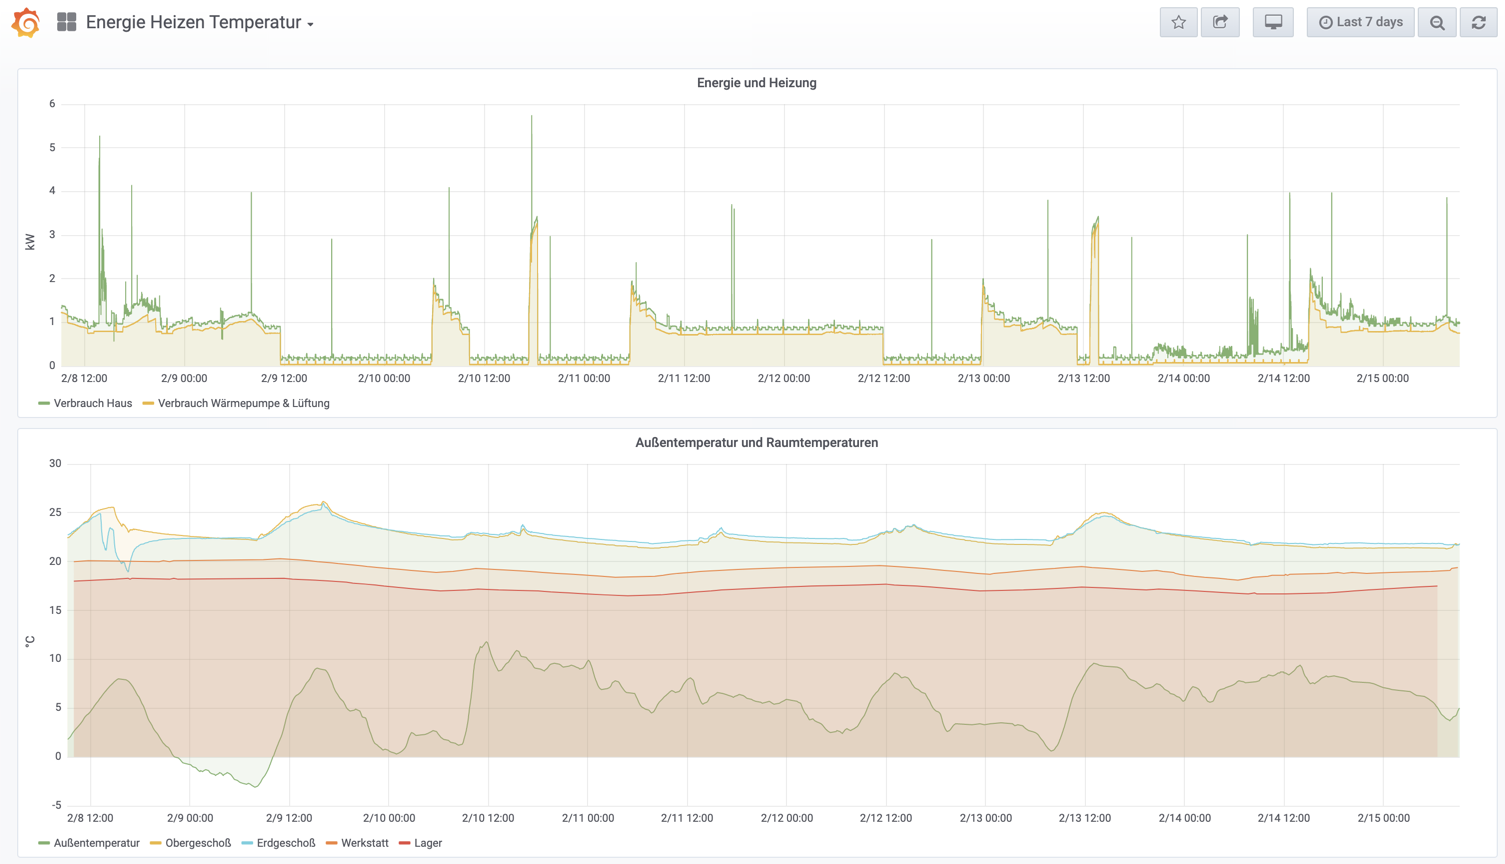Click the Lager red legend color line
The image size is (1505, 864).
[x=404, y=843]
